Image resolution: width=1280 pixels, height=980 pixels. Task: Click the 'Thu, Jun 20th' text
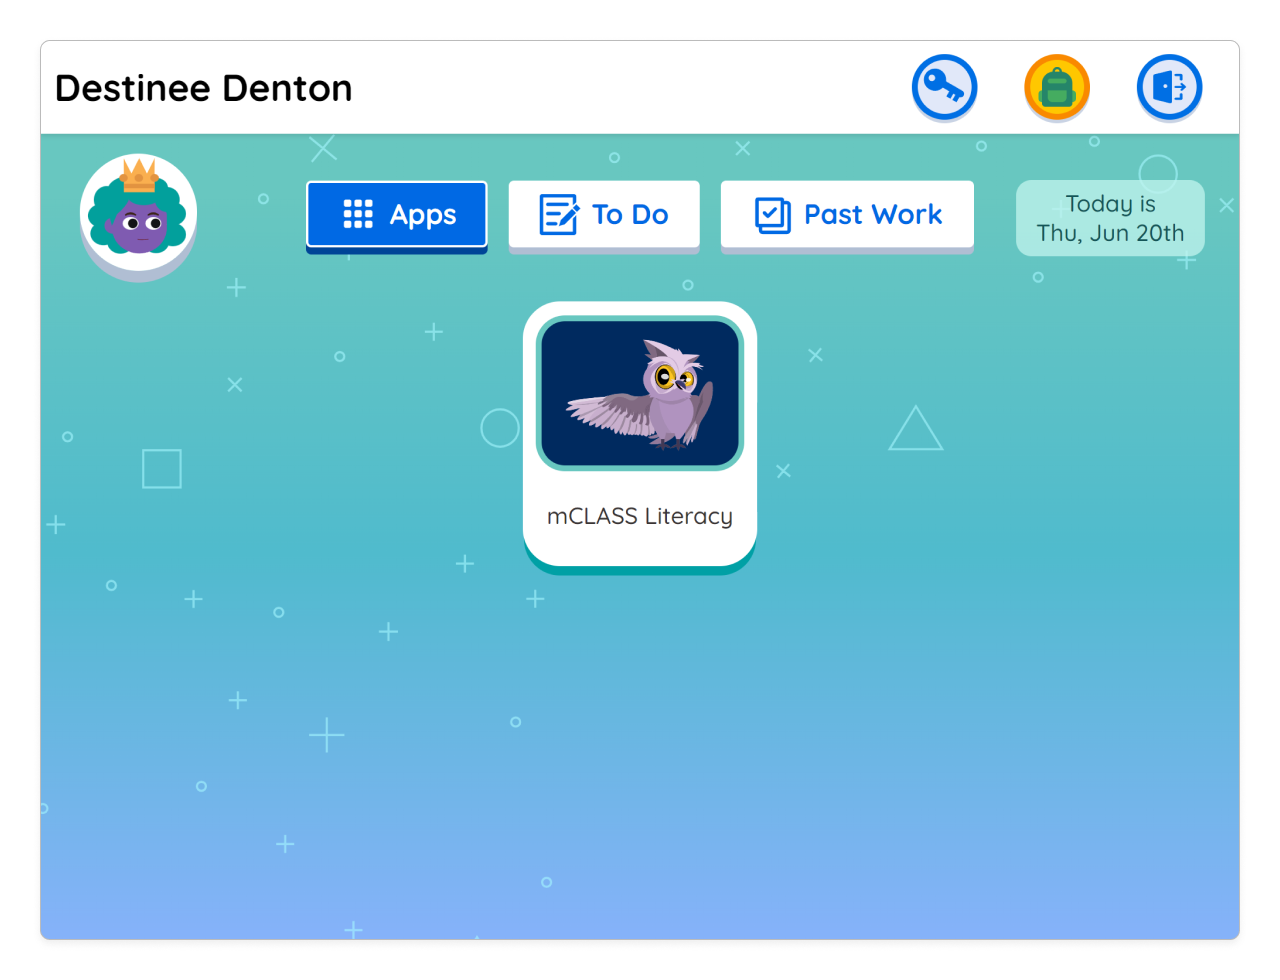(1110, 233)
